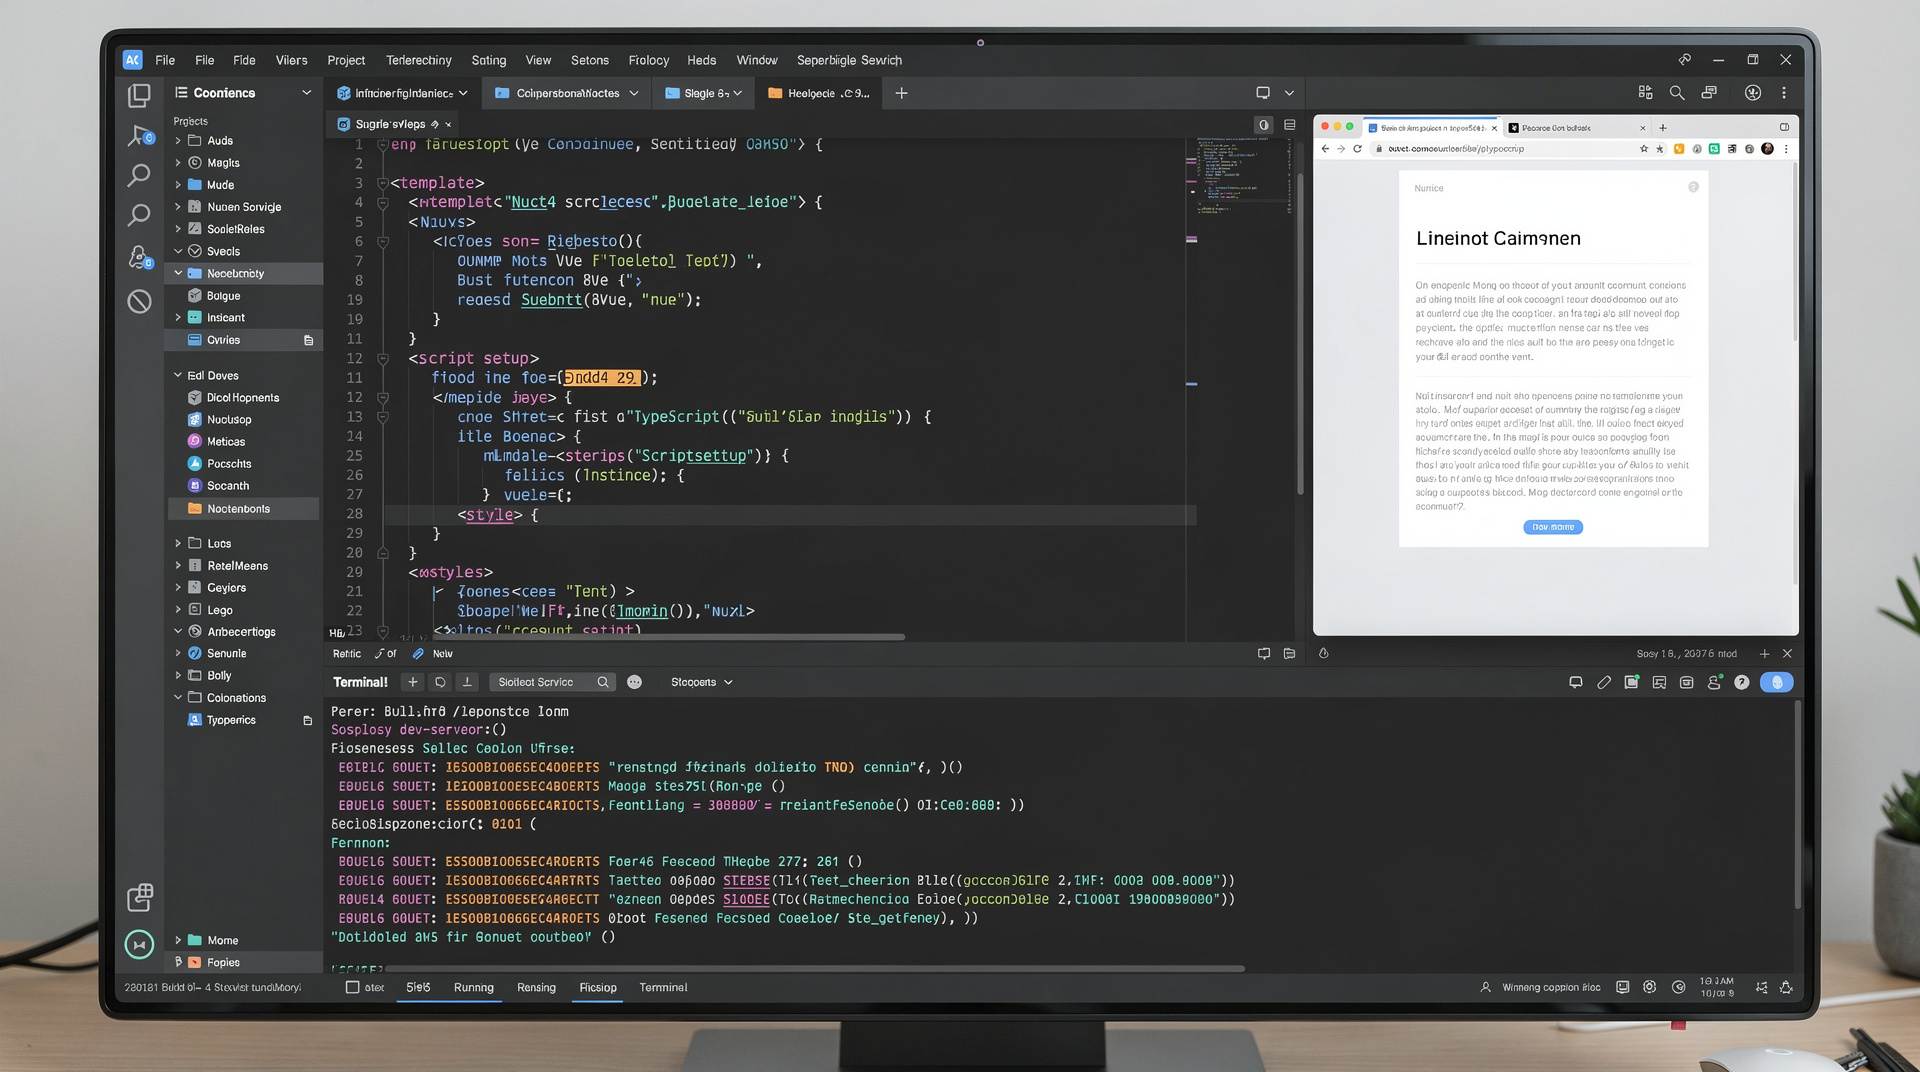Select the Running tab in the bottom bar

pyautogui.click(x=474, y=987)
